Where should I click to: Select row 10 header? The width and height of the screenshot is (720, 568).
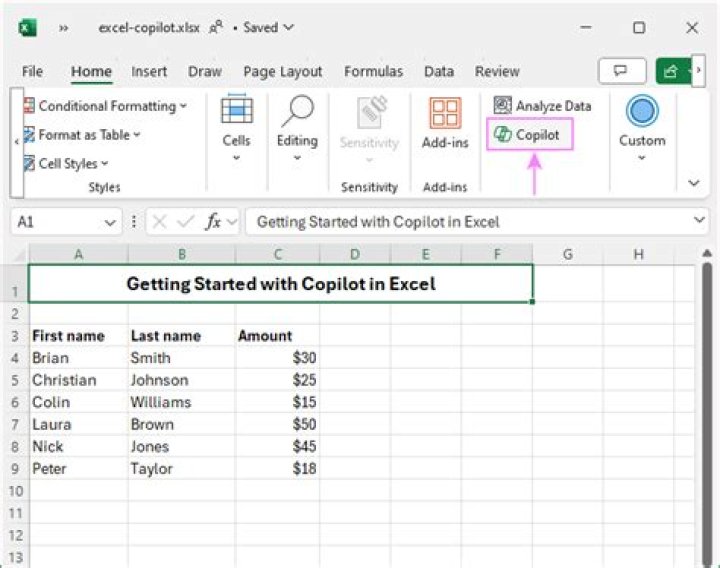pos(15,491)
